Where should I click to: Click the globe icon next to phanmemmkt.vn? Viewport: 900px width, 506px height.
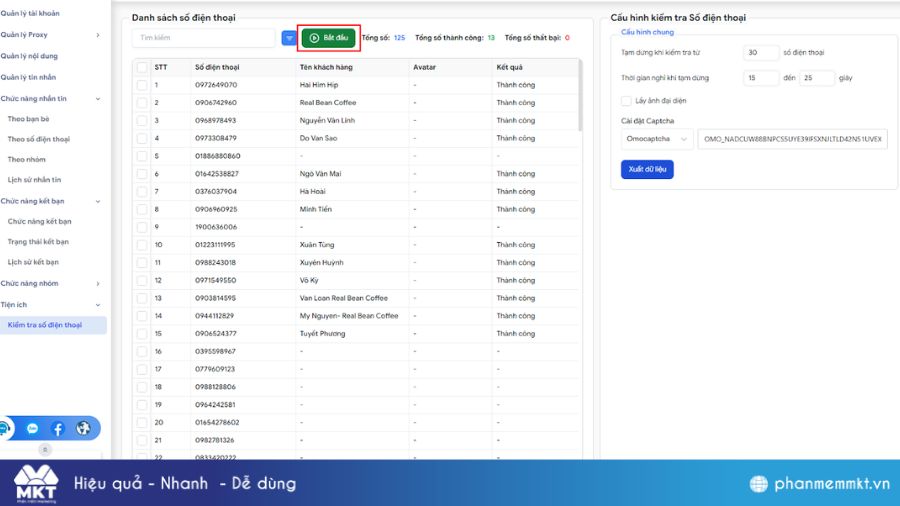point(760,484)
